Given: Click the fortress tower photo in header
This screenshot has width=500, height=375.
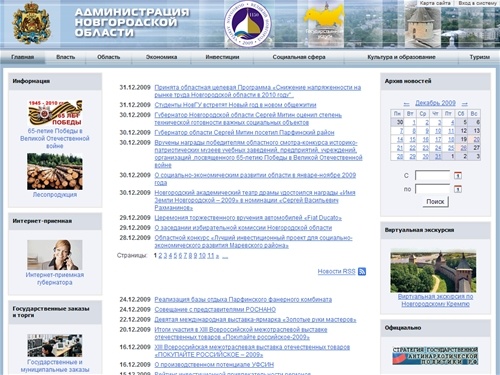Looking at the screenshot, I should [422, 28].
